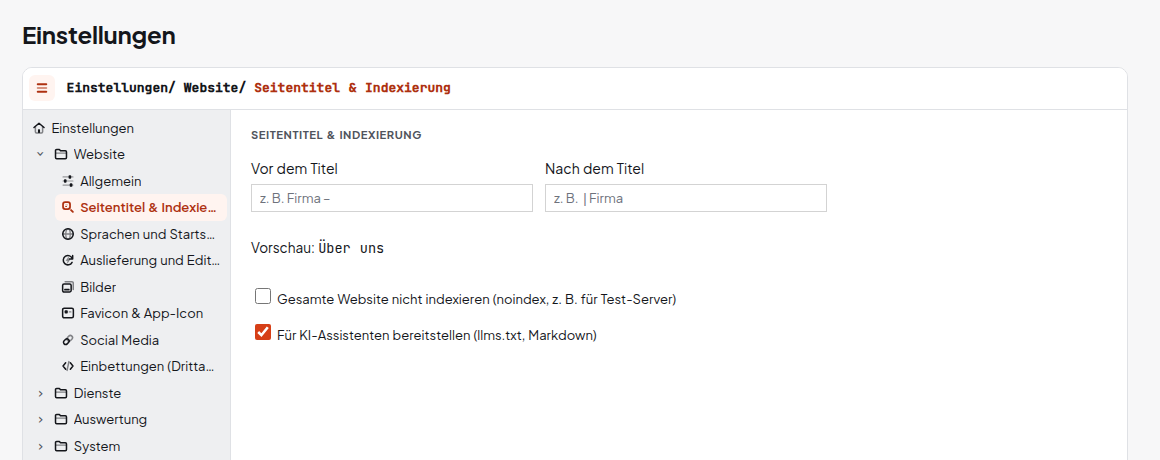Viewport: 1160px width, 460px height.
Task: Click the Gesamte Website nicht indexieren label
Action: pos(477,300)
